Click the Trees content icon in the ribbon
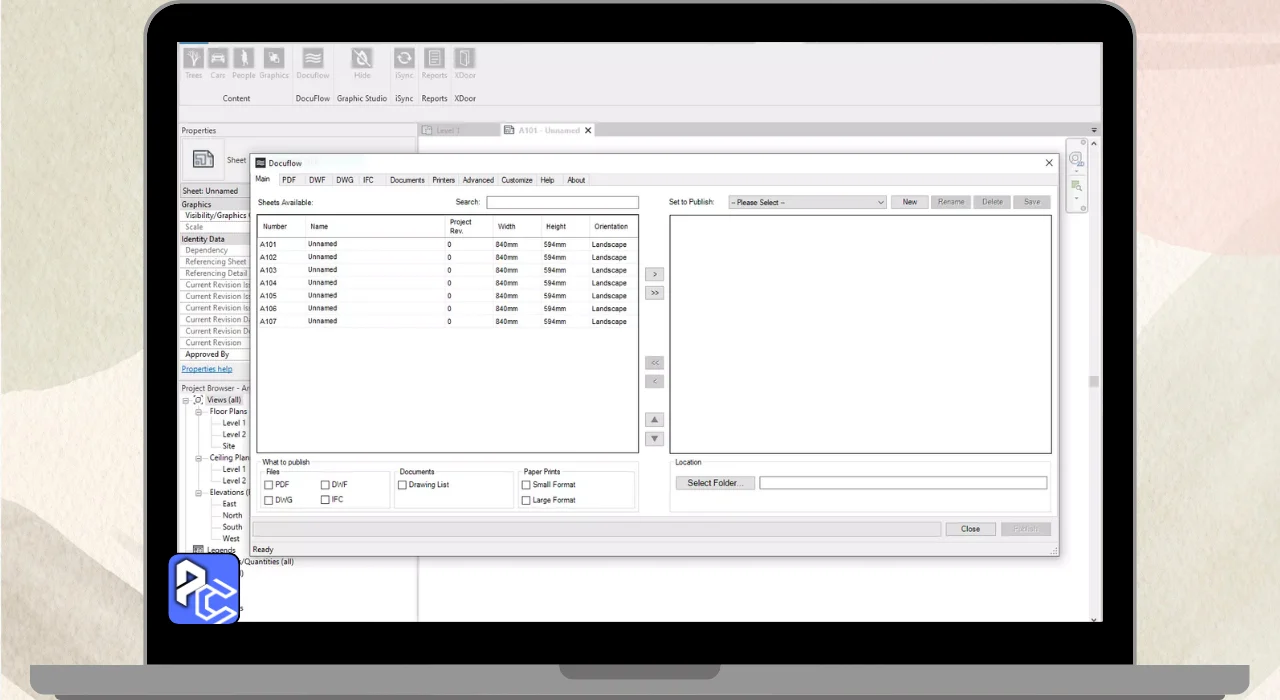 click(x=194, y=59)
